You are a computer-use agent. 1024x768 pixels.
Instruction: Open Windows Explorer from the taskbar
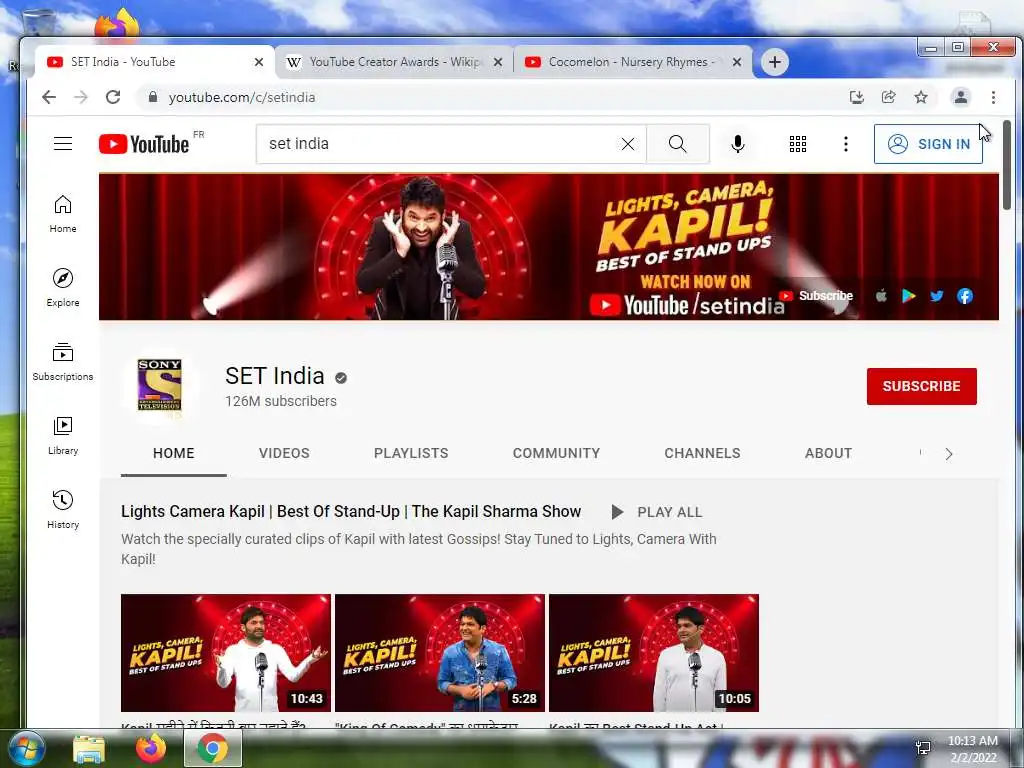click(89, 749)
